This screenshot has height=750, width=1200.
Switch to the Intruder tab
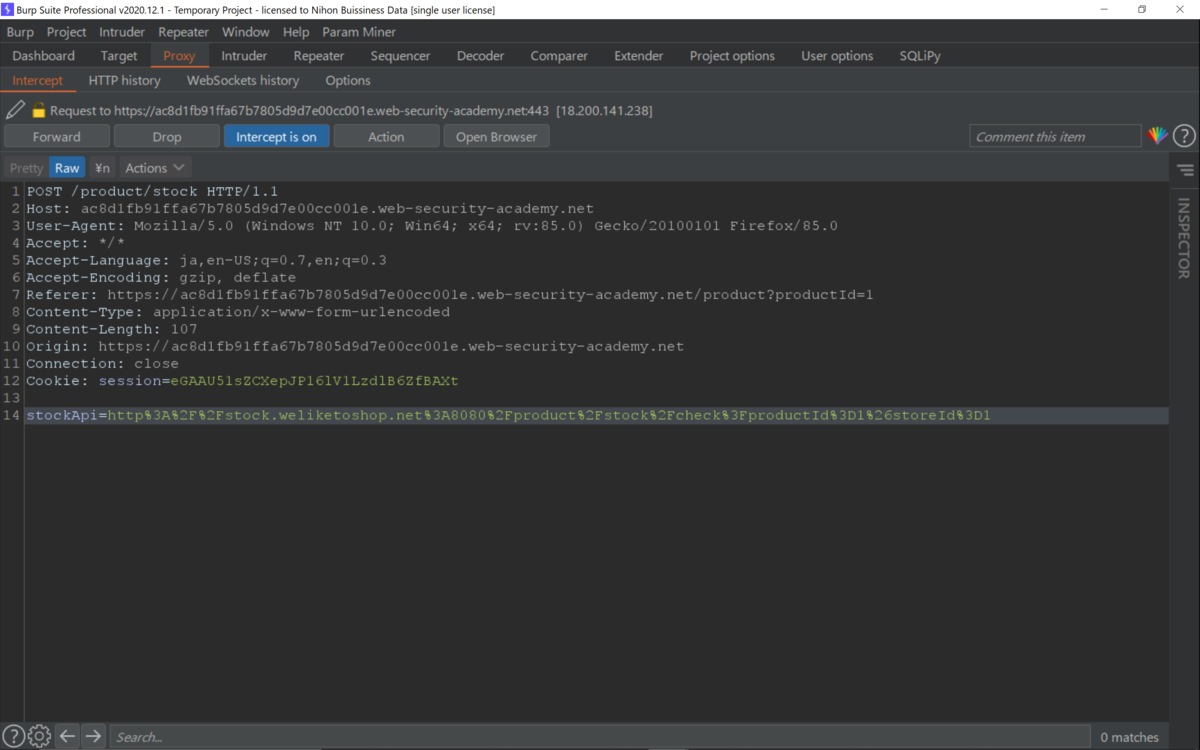[244, 56]
